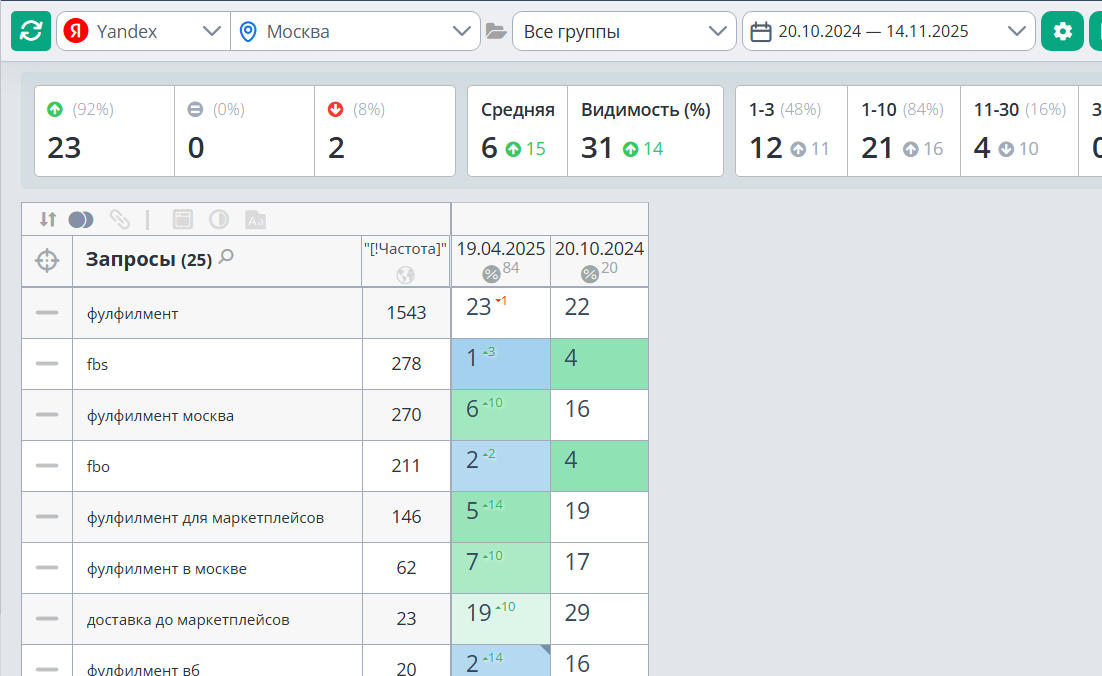Select the query фулфилмент для маркетплейсов

click(x=205, y=518)
